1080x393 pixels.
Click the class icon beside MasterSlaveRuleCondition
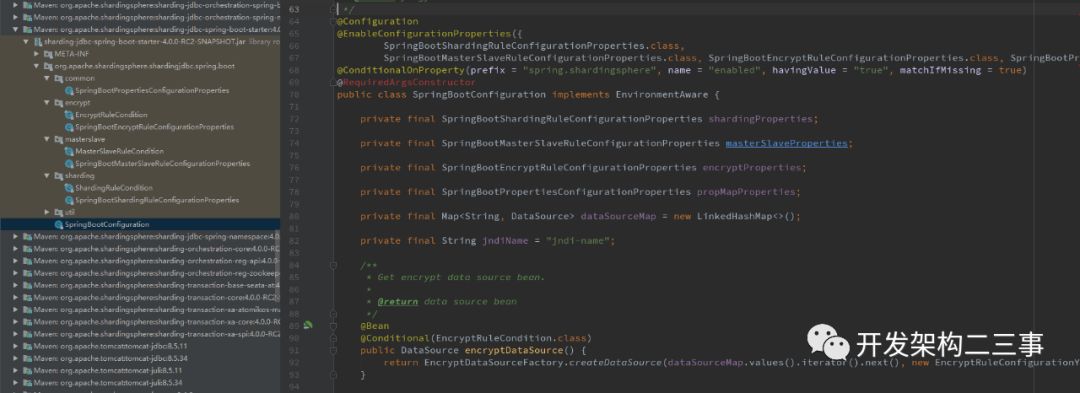69,151
